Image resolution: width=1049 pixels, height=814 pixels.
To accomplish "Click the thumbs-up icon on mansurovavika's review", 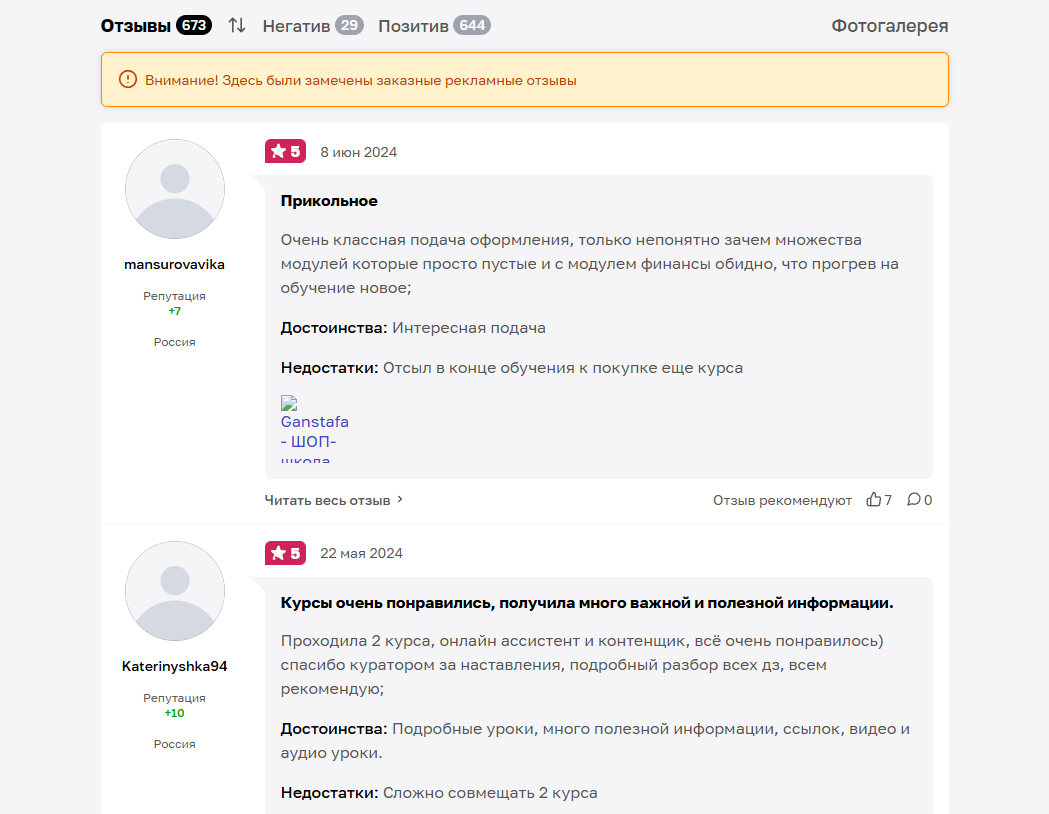I will 871,499.
